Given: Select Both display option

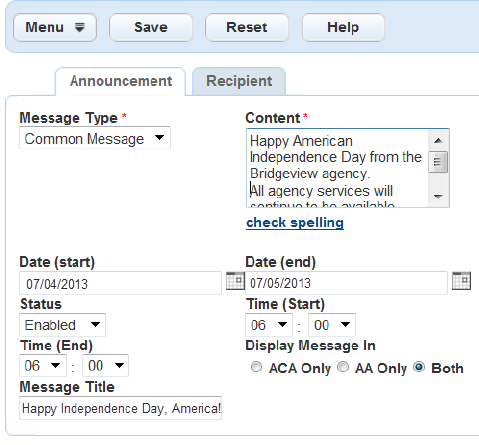Looking at the screenshot, I should (x=419, y=367).
